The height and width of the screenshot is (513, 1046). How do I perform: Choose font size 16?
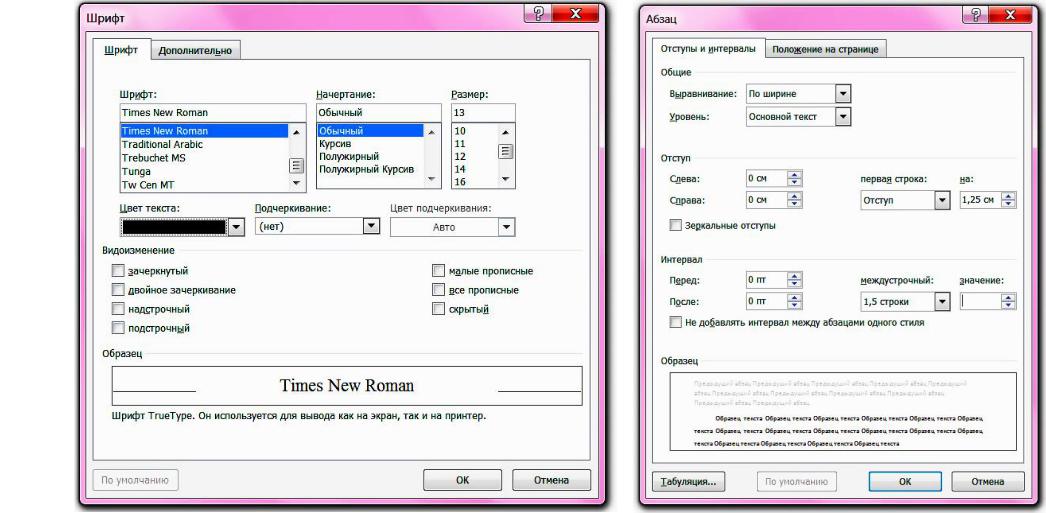click(474, 181)
